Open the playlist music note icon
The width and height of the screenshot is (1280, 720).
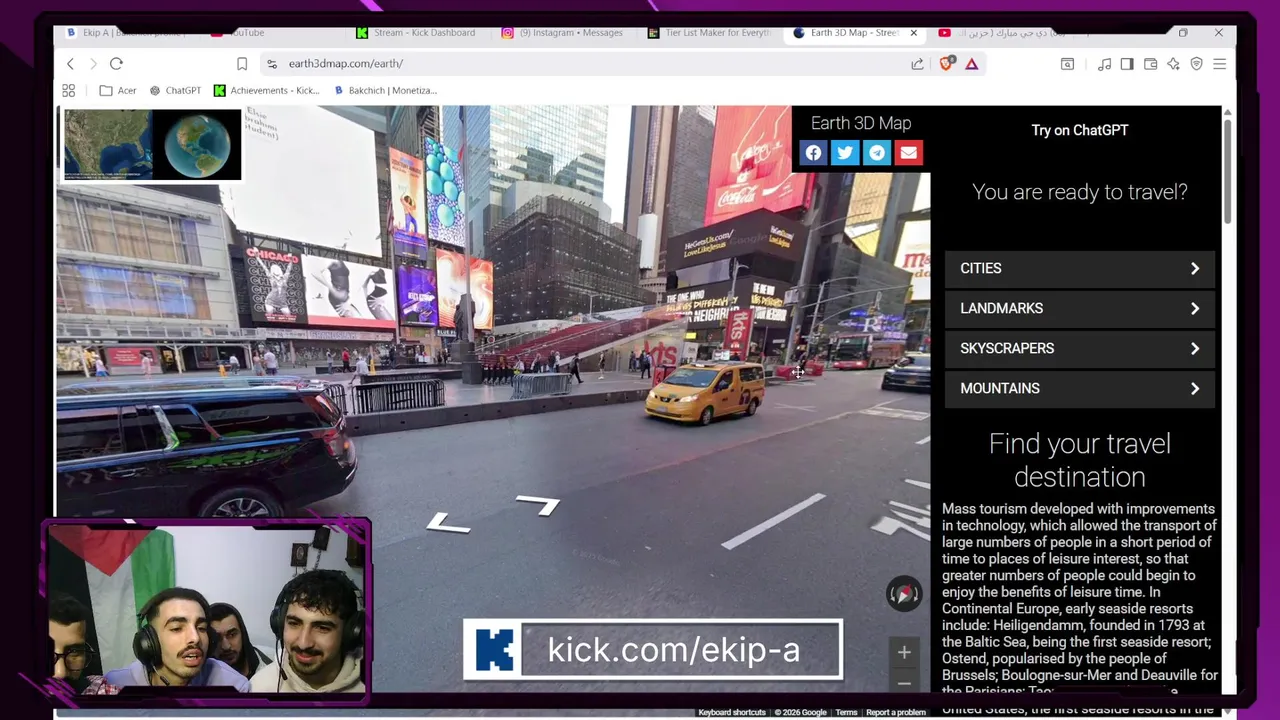click(x=1104, y=64)
